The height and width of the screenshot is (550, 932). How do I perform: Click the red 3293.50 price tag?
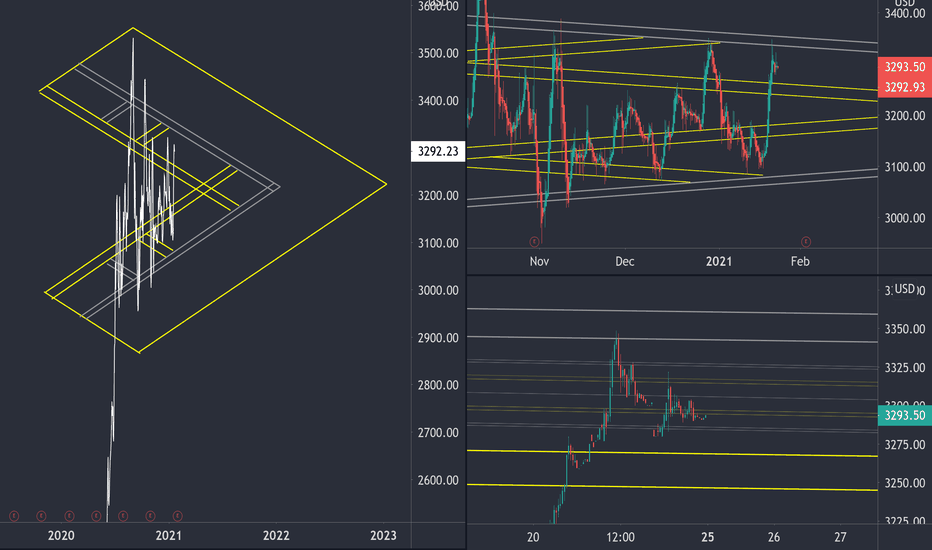click(x=905, y=67)
